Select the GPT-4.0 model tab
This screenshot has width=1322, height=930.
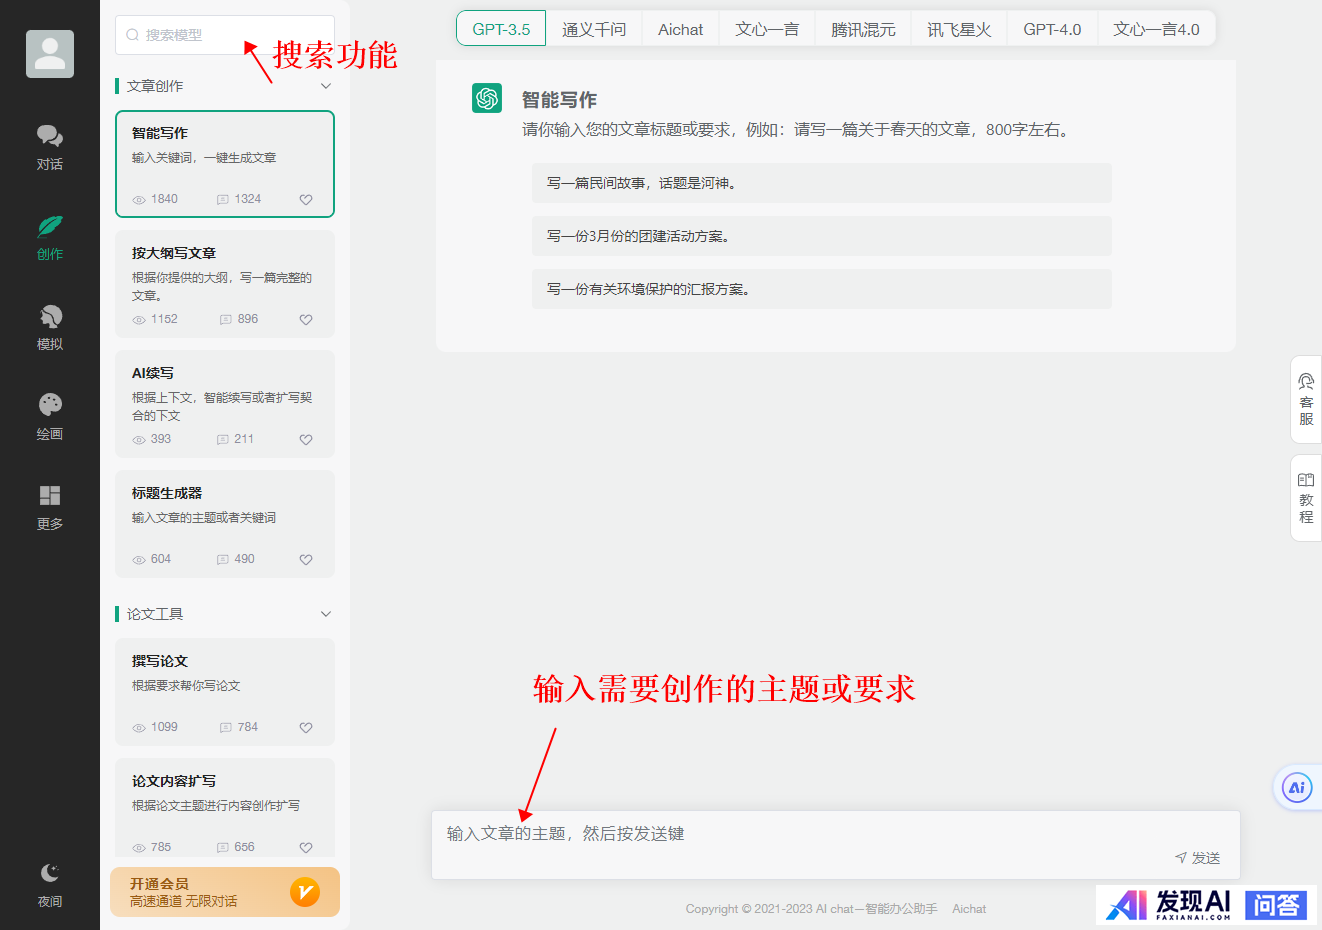click(x=1052, y=30)
